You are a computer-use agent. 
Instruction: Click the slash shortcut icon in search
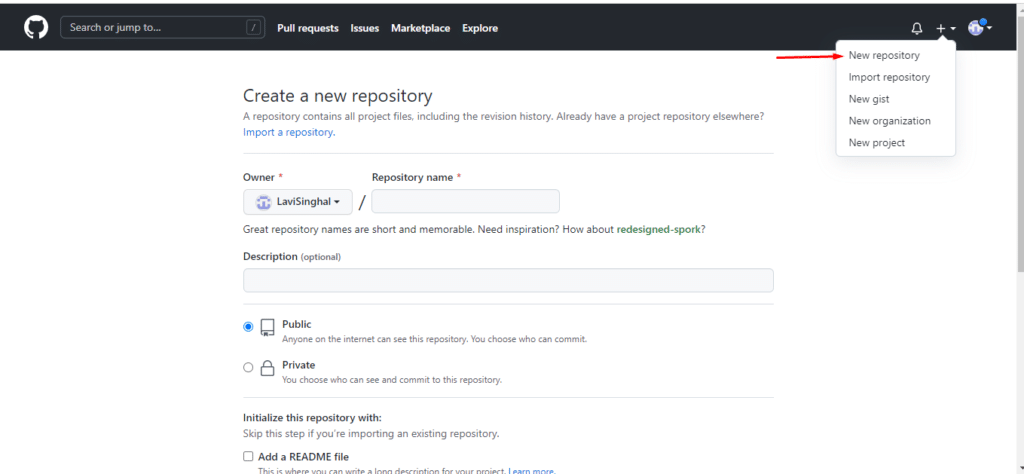tap(253, 27)
